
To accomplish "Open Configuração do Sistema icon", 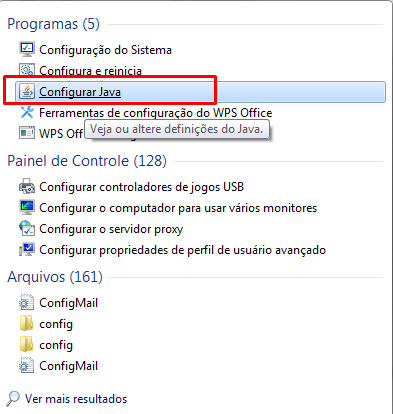I will tap(27, 49).
